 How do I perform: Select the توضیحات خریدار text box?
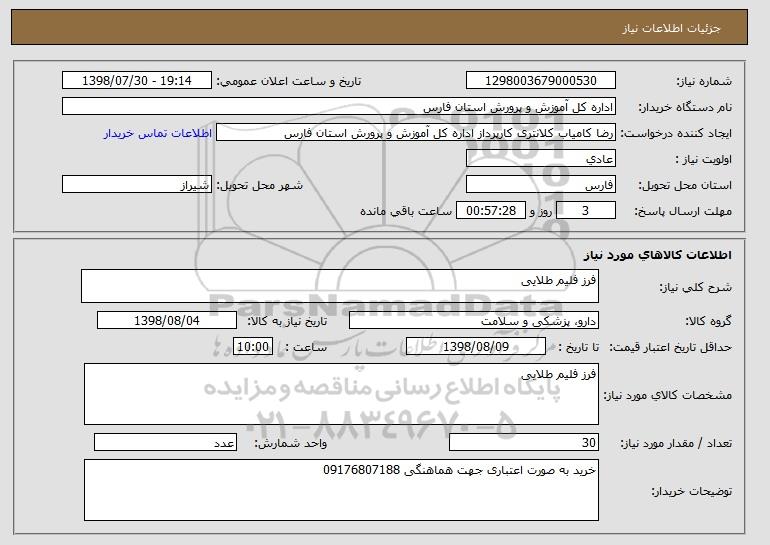[341, 490]
